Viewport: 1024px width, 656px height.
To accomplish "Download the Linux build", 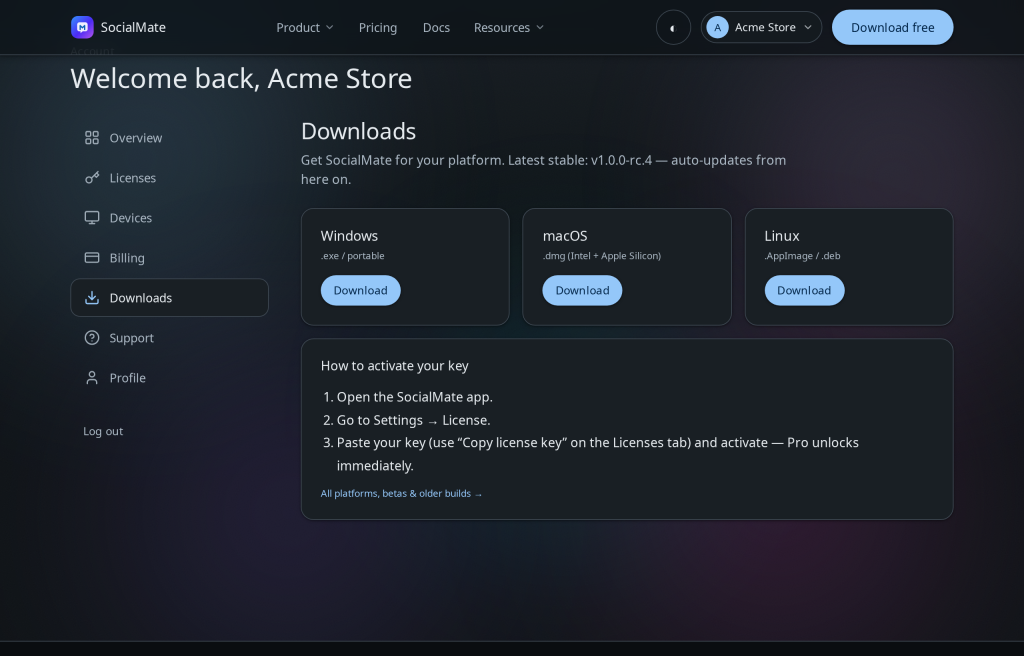I will pos(804,290).
